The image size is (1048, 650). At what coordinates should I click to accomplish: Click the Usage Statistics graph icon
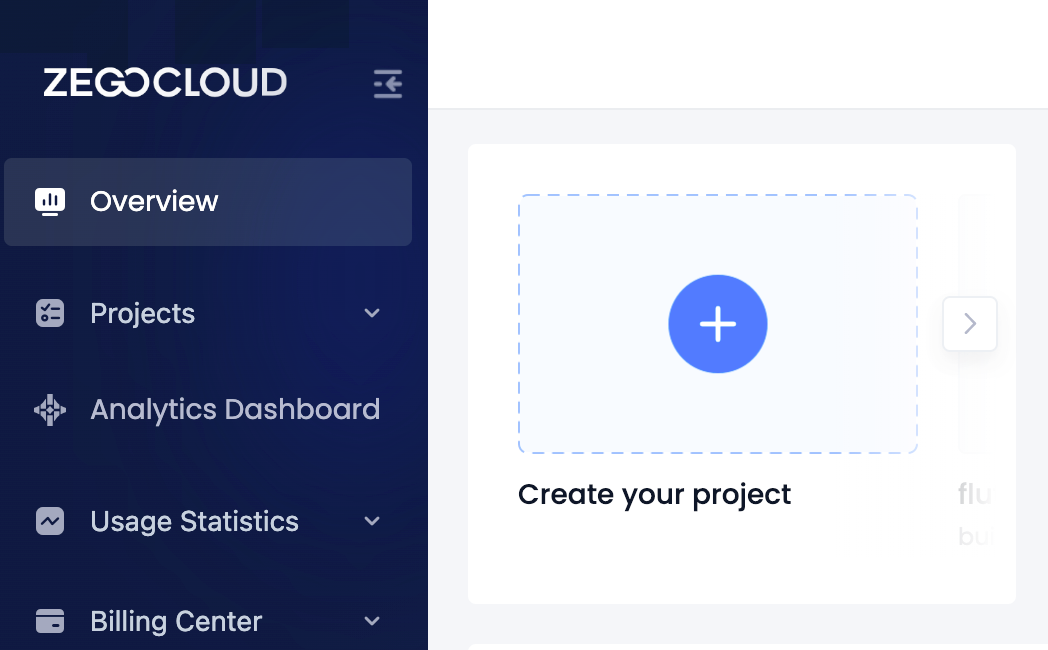50,521
